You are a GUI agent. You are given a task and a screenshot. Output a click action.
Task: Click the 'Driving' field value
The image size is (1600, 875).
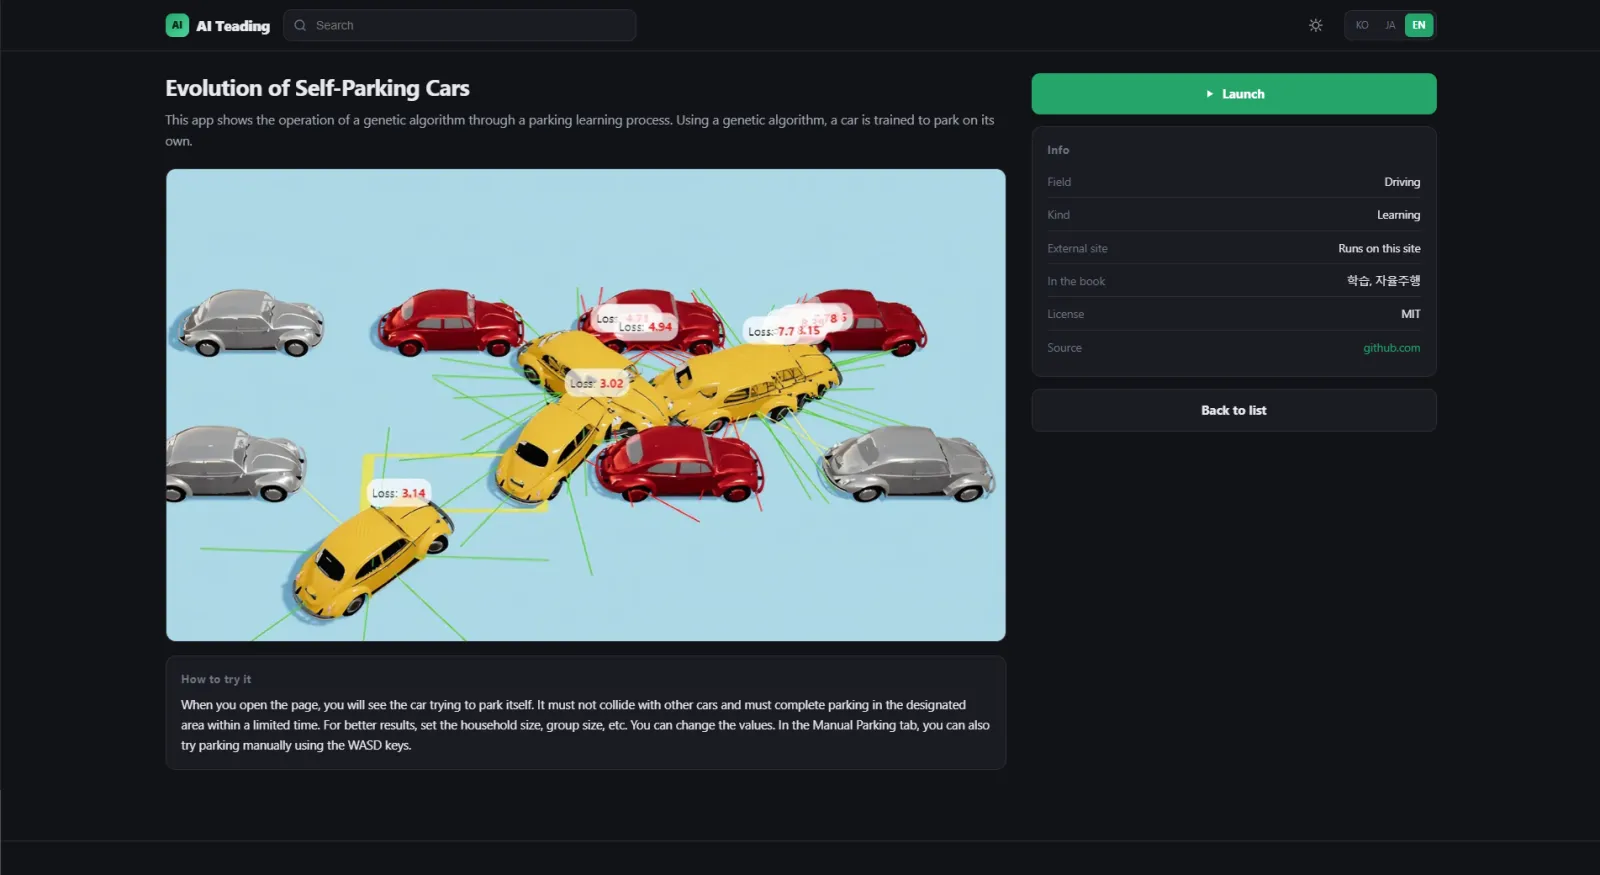(x=1402, y=182)
